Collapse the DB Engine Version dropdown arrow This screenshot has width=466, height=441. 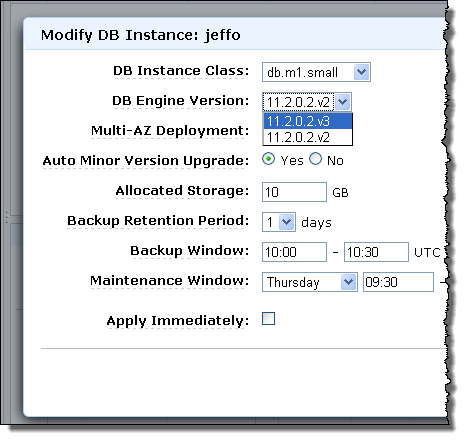(342, 102)
